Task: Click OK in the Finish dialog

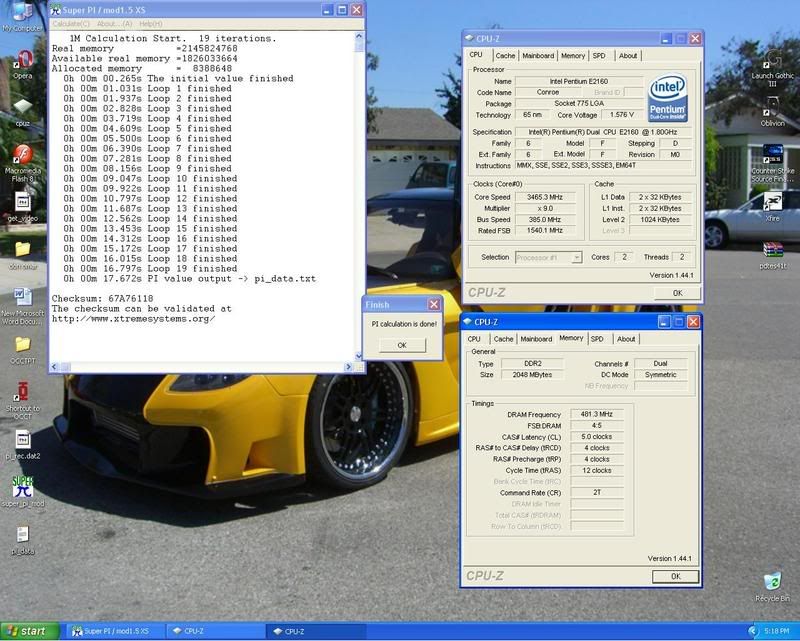Action: 402,345
